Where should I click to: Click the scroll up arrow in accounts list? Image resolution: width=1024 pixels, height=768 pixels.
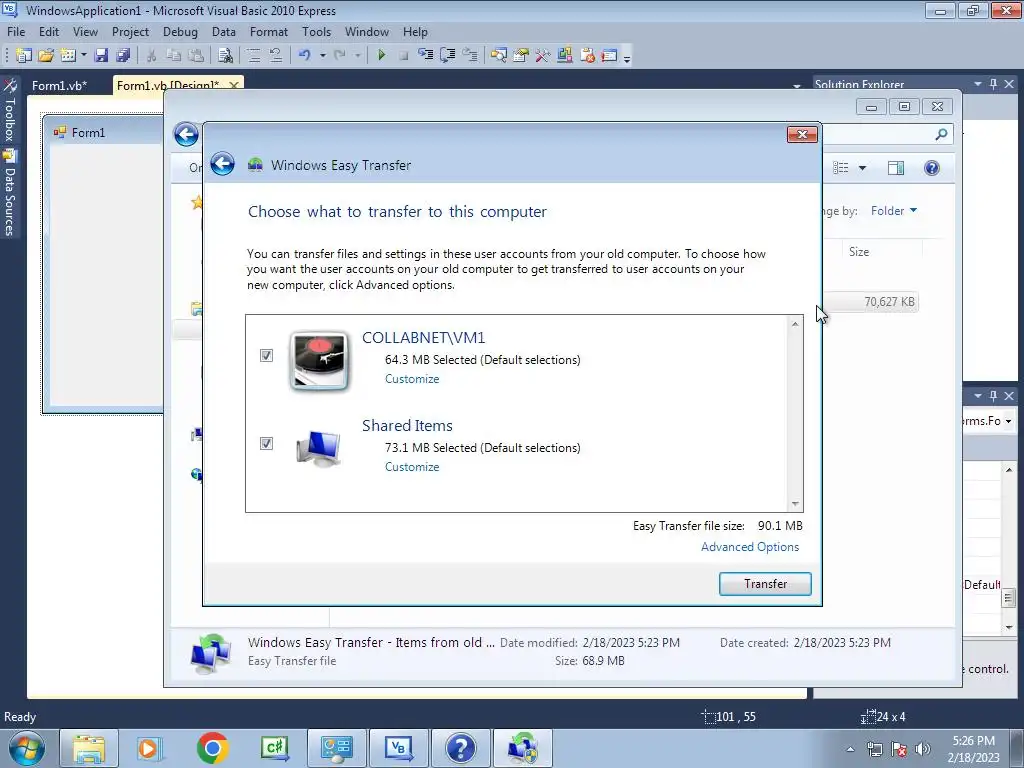click(795, 324)
